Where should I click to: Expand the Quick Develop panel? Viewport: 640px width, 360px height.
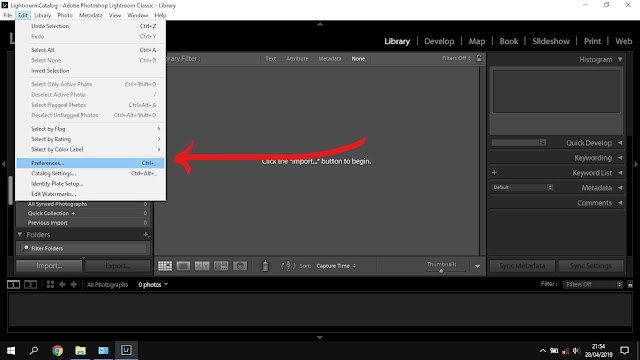[620, 143]
